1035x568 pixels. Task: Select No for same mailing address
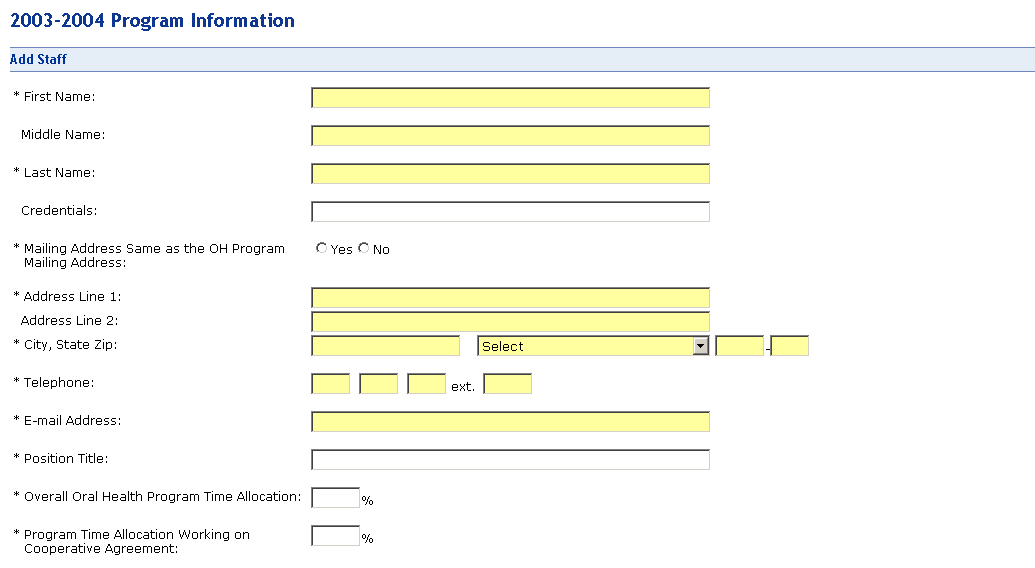pos(364,248)
